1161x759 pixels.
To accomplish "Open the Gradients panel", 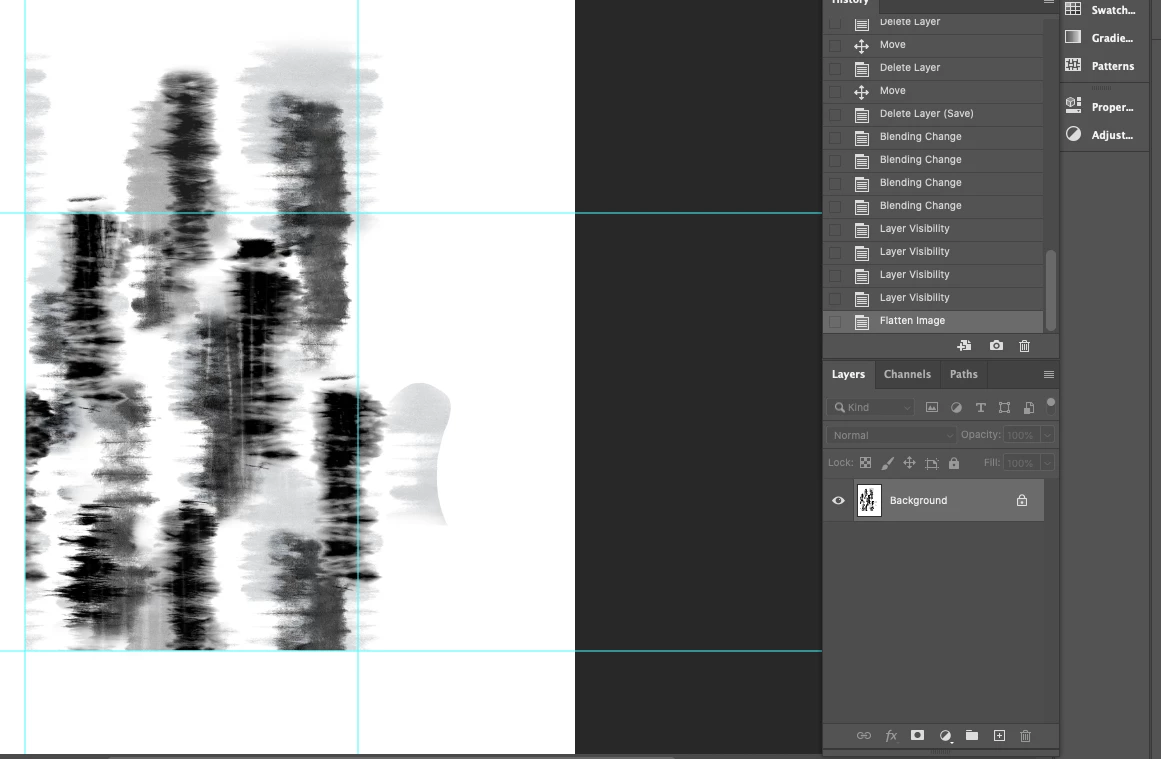I will pyautogui.click(x=1100, y=38).
